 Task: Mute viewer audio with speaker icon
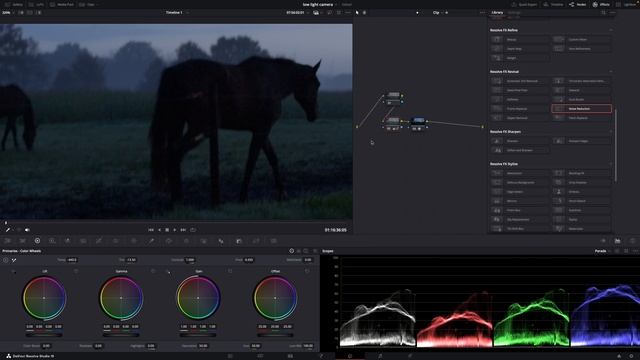click(27, 230)
